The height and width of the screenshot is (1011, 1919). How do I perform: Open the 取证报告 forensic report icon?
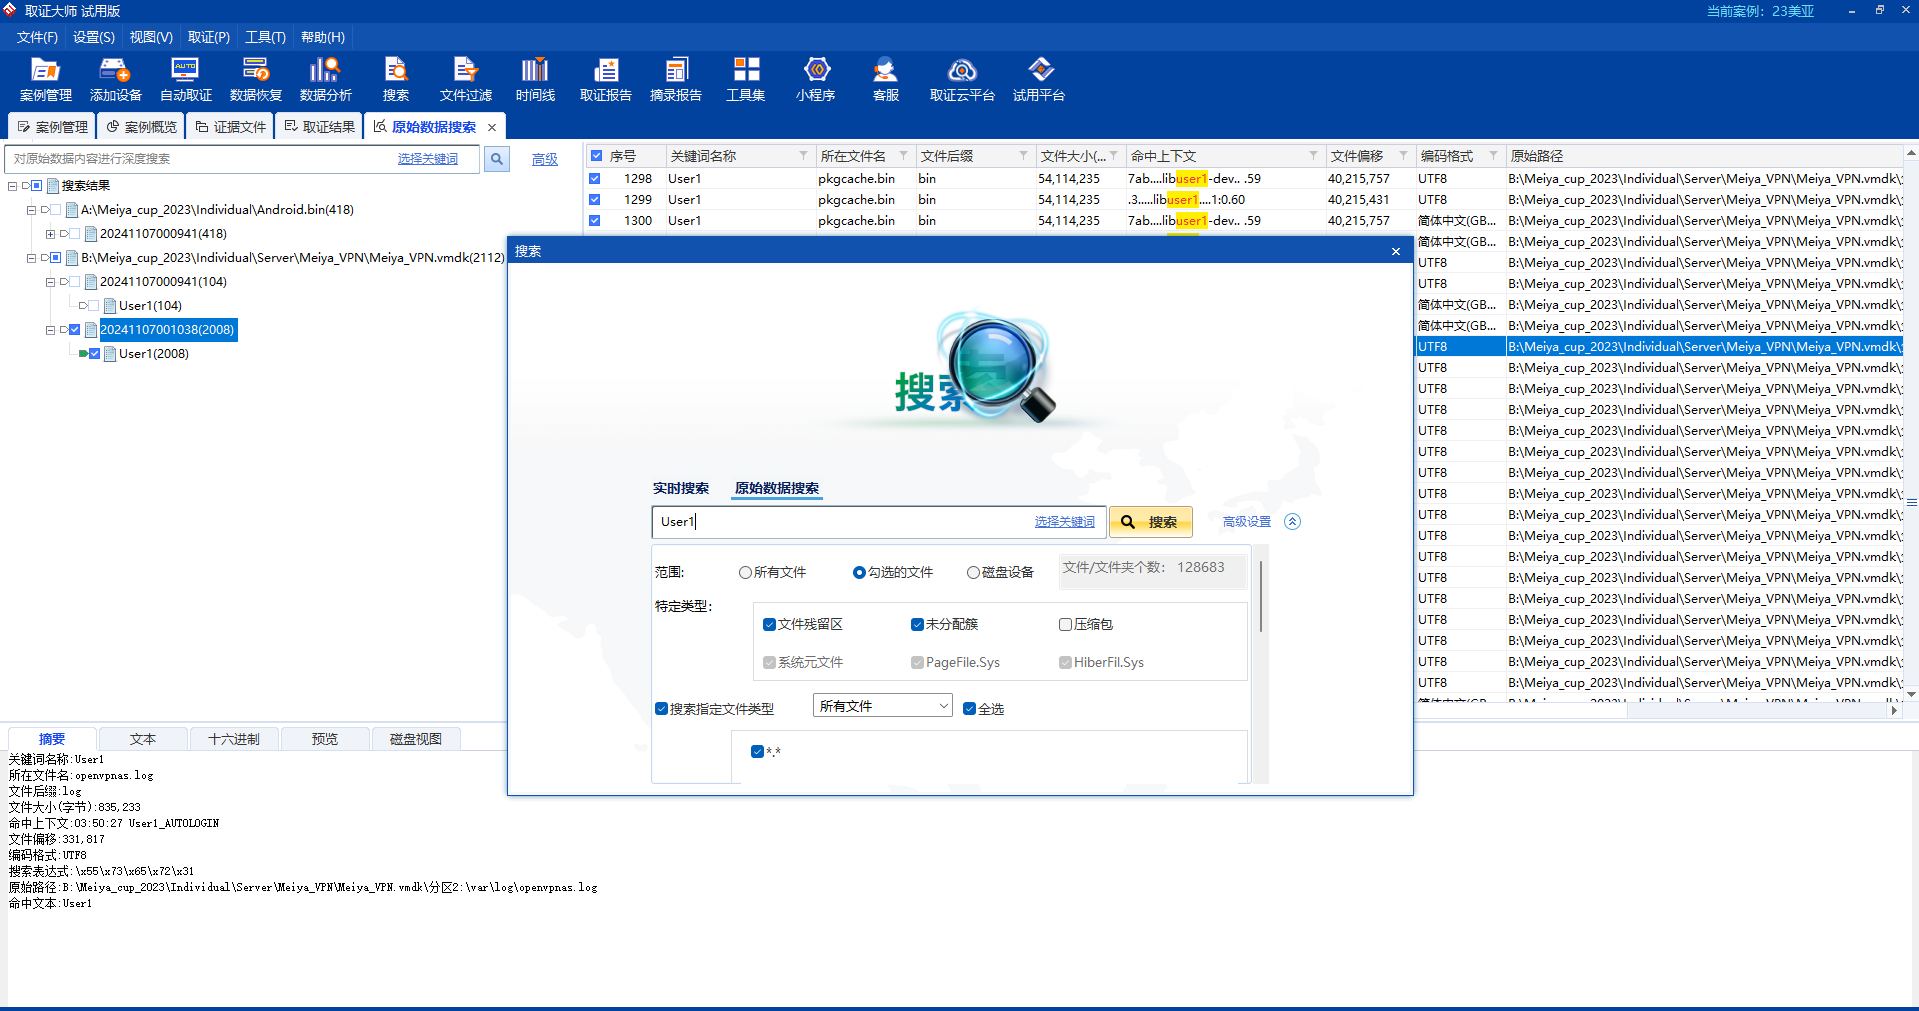pos(605,79)
